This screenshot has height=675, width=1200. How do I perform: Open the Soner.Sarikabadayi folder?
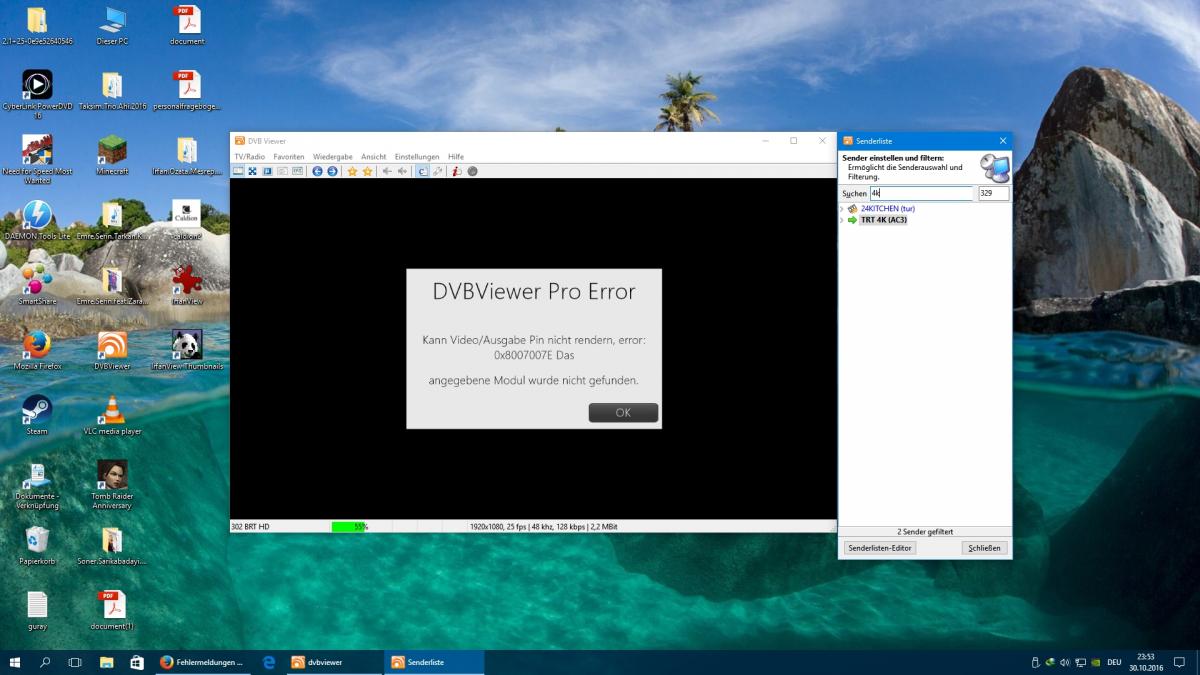point(112,546)
